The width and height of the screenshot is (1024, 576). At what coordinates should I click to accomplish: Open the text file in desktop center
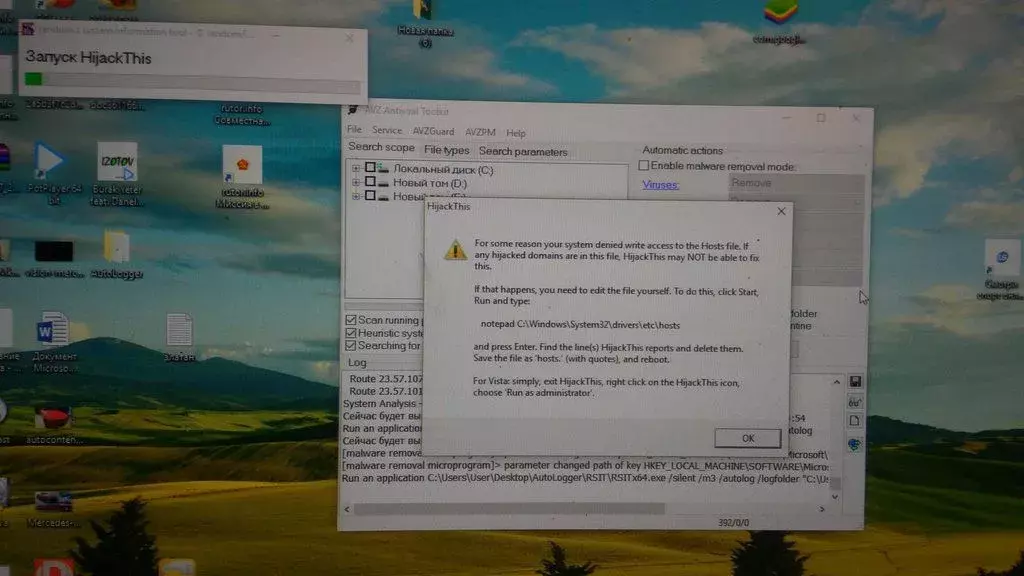click(x=179, y=337)
